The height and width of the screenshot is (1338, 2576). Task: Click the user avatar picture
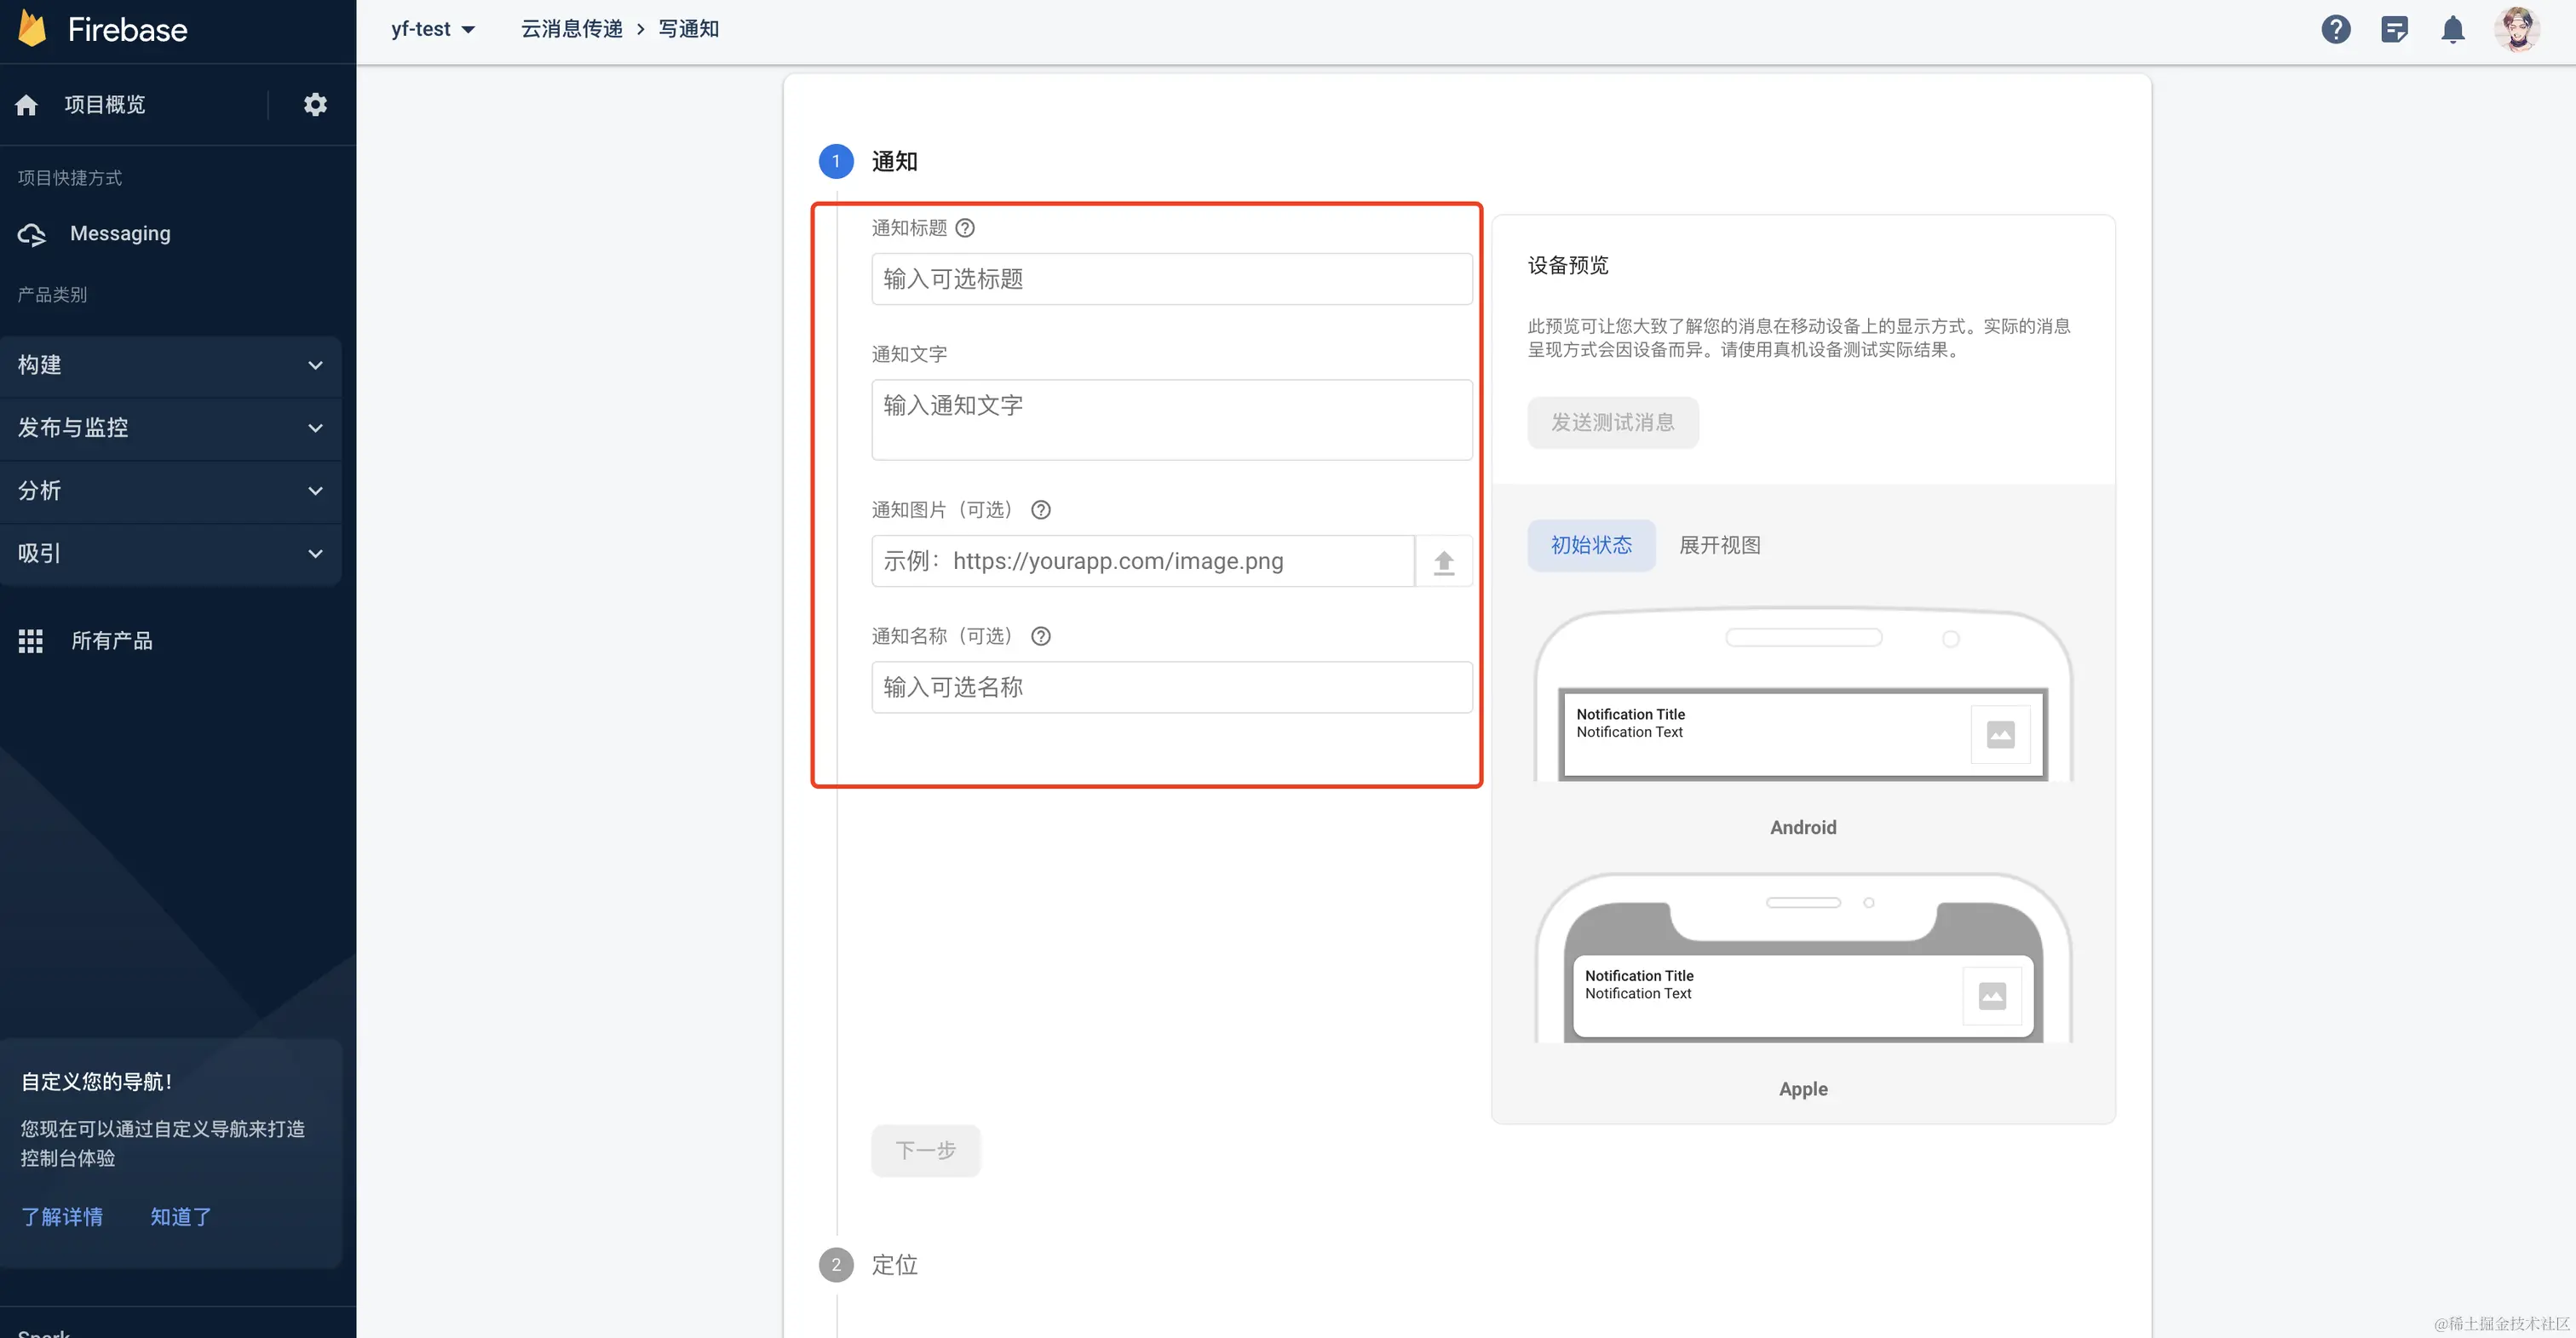pyautogui.click(x=2517, y=30)
